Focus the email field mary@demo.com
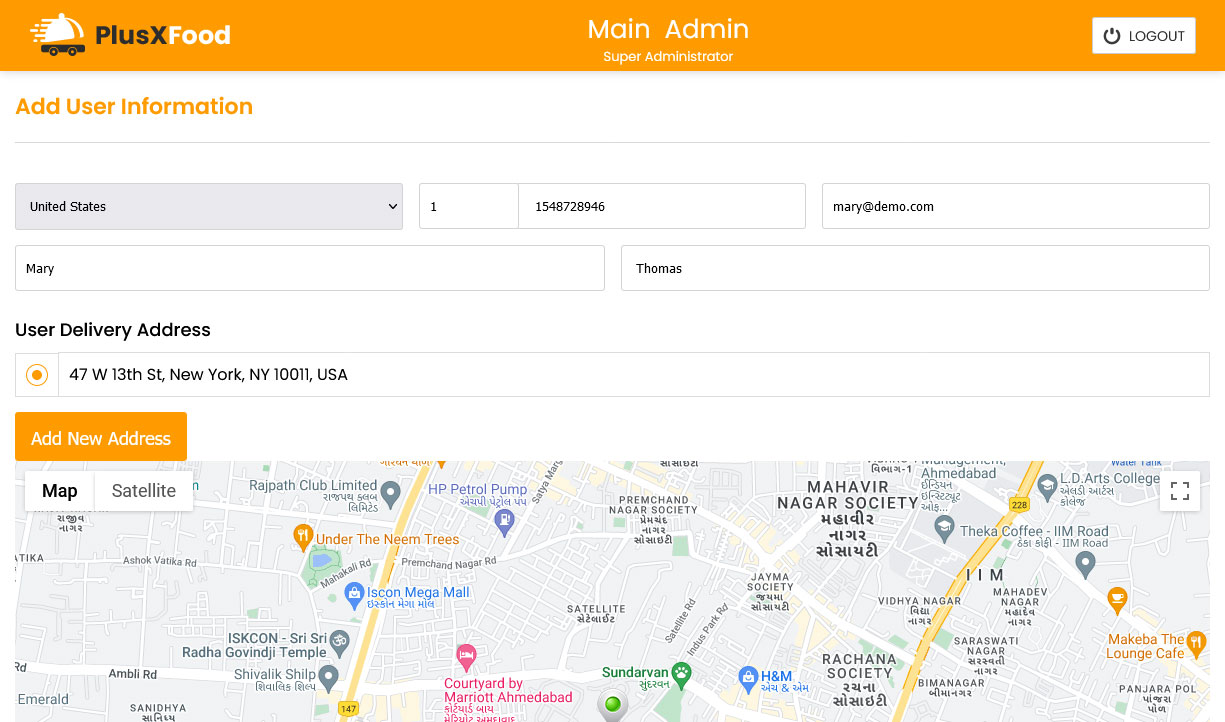 coord(1016,206)
